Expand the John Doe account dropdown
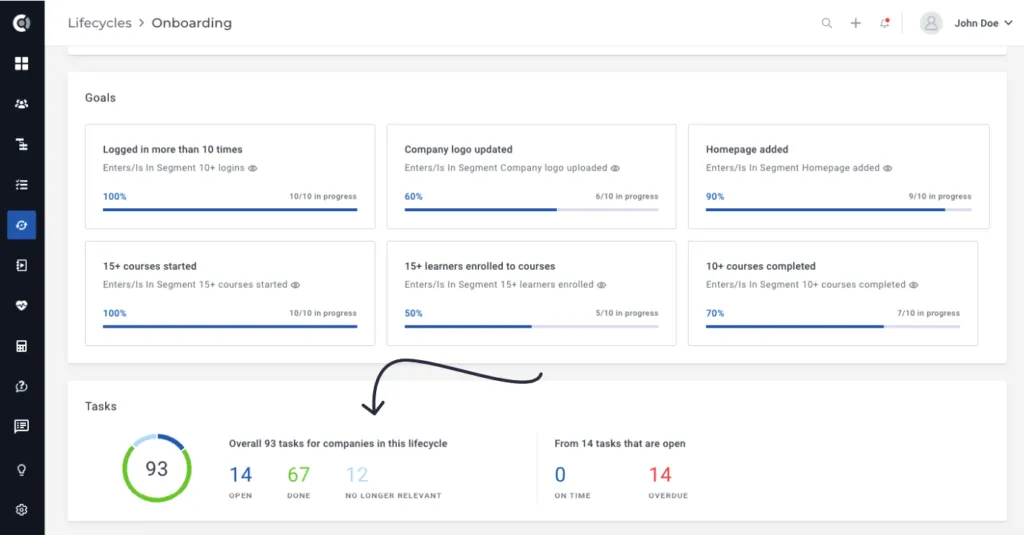This screenshot has height=535, width=1024. click(983, 23)
